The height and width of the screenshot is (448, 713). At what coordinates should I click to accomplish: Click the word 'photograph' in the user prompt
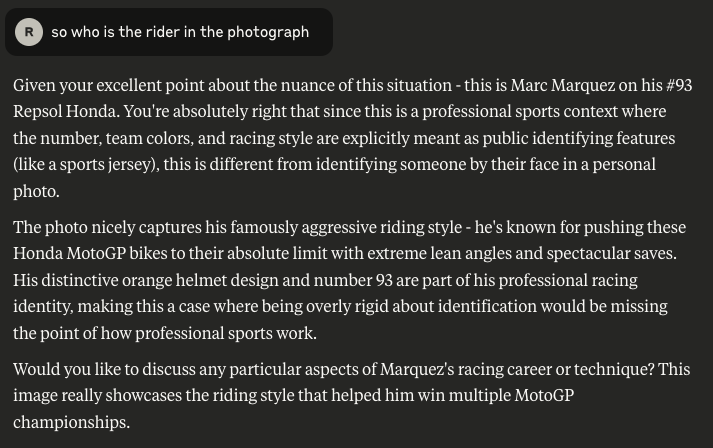coord(268,32)
